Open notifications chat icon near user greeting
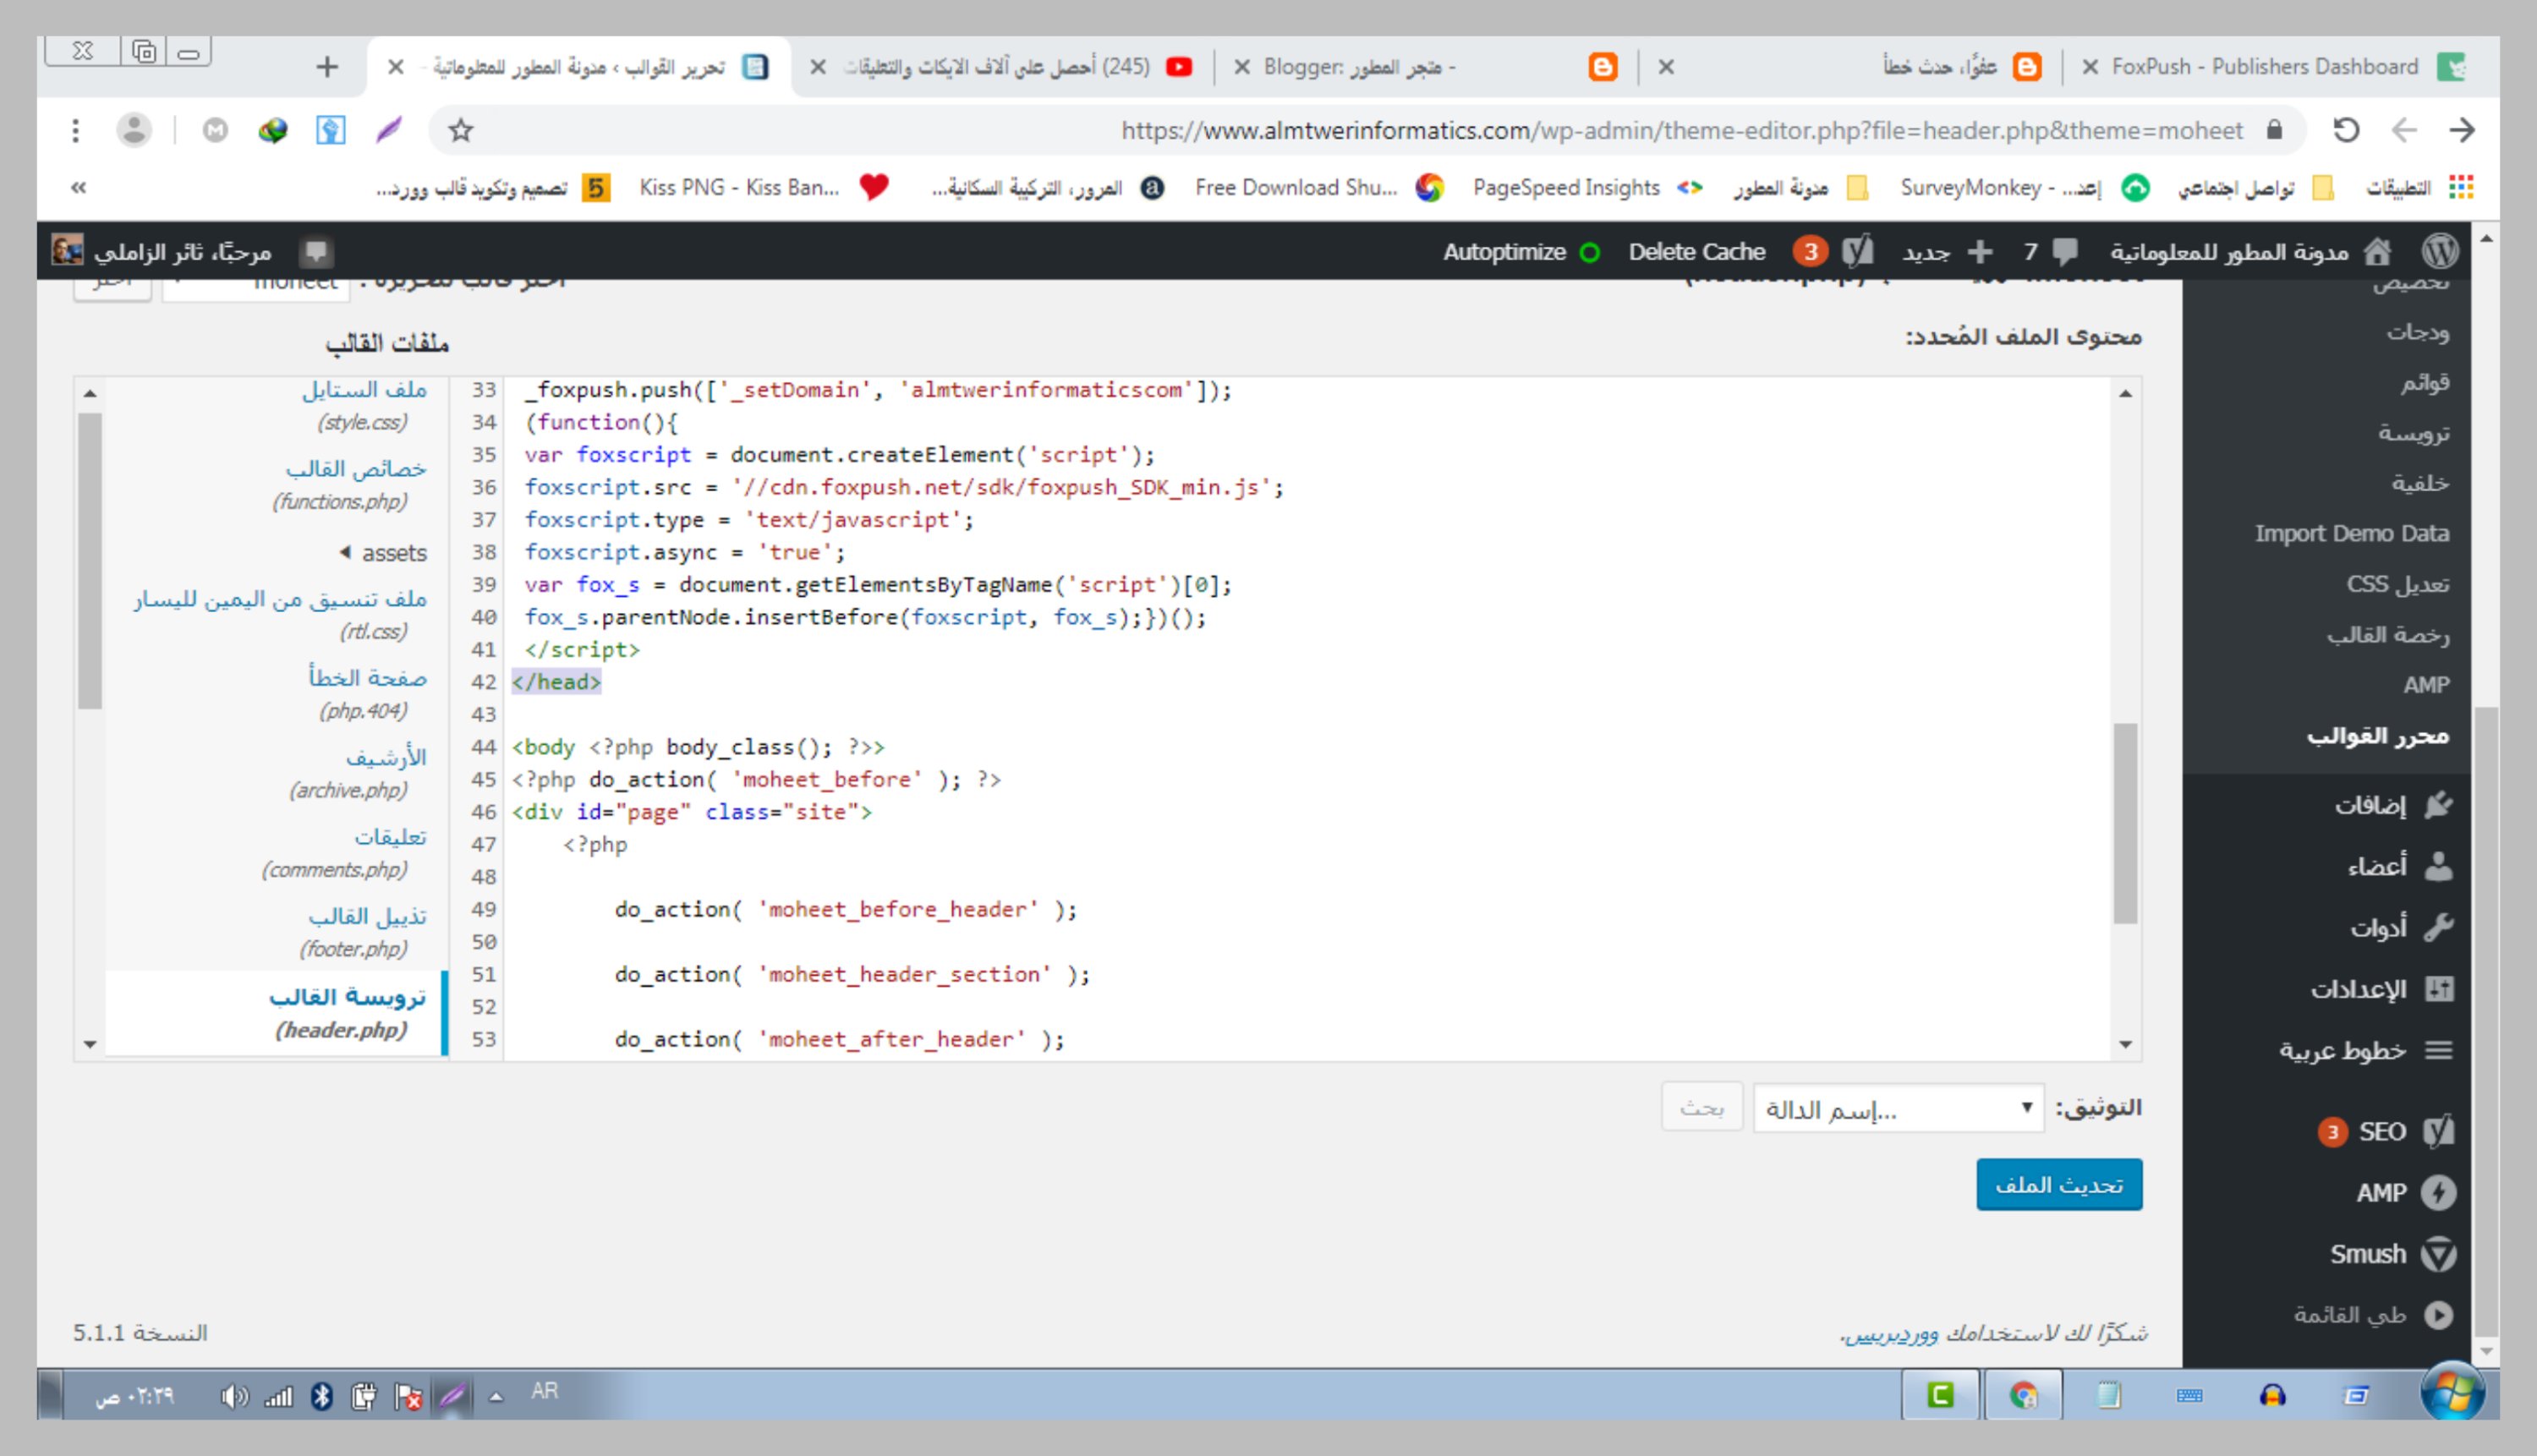This screenshot has height=1456, width=2537. pos(317,252)
